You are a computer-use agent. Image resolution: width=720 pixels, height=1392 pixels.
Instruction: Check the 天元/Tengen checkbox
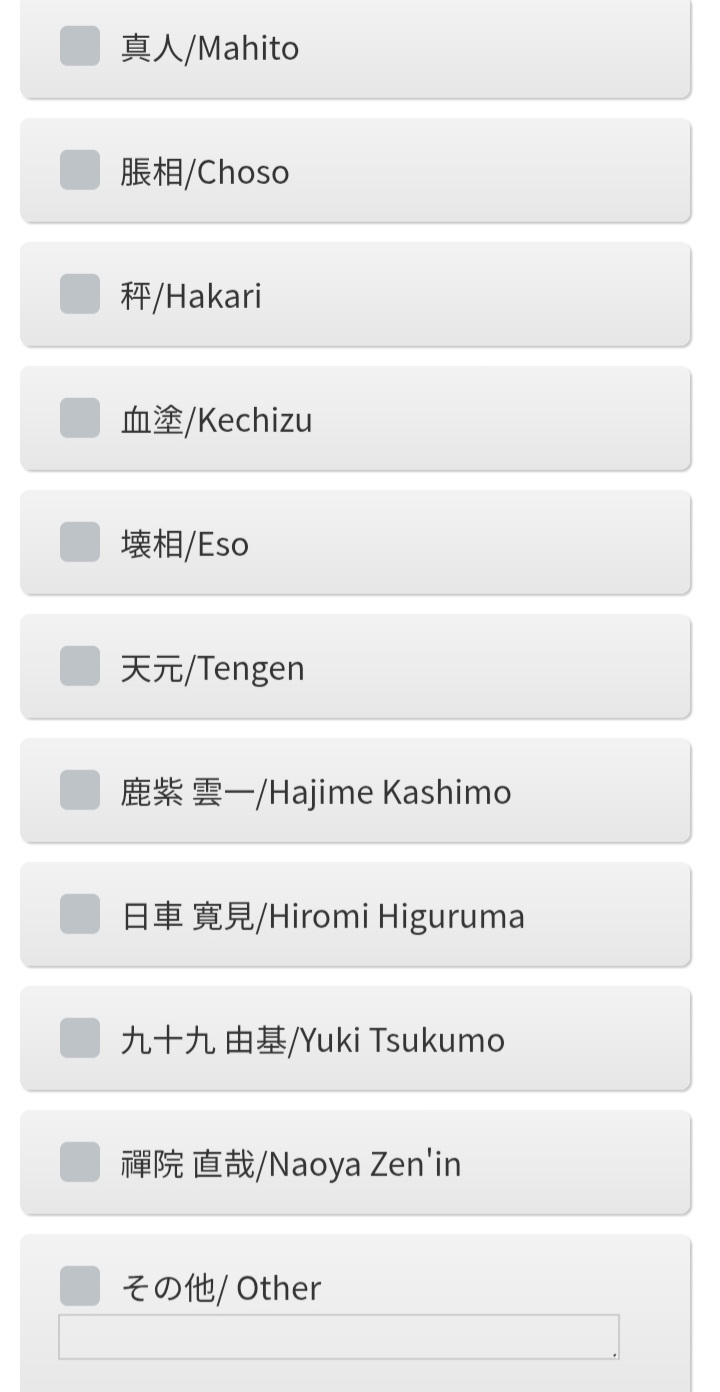tap(80, 667)
